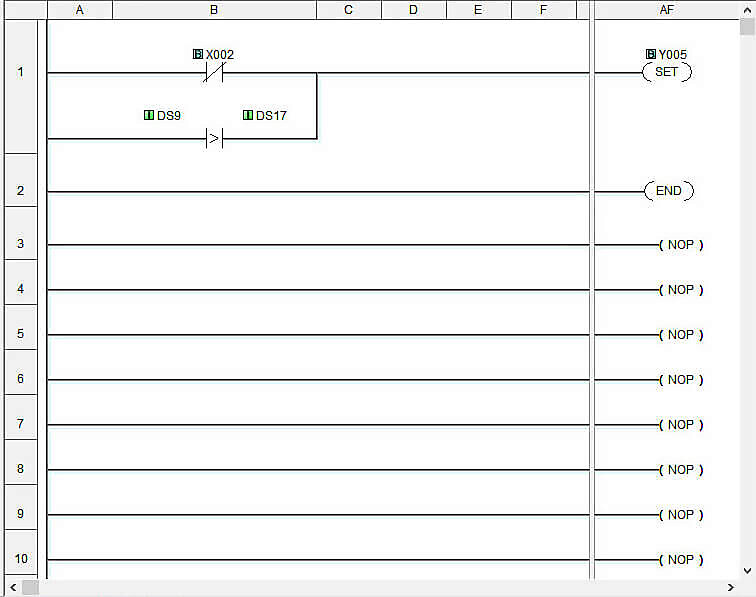Select the NOP coil on rung 5
This screenshot has width=756, height=597.
point(681,335)
